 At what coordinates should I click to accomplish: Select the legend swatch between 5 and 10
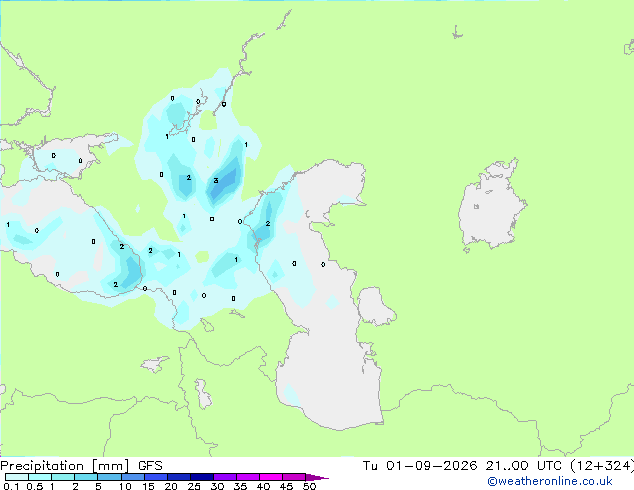click(109, 477)
